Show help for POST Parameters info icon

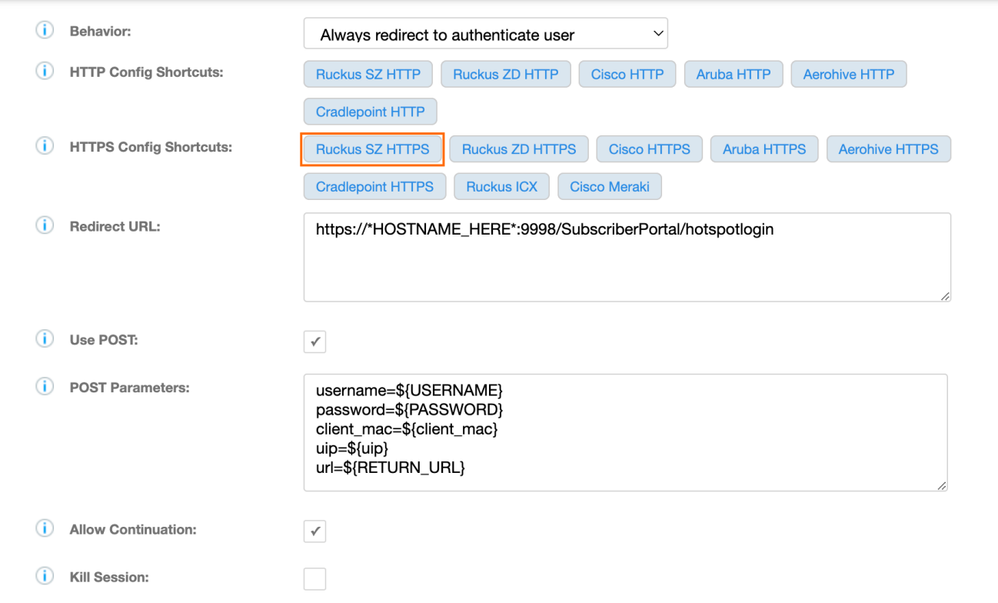click(45, 387)
